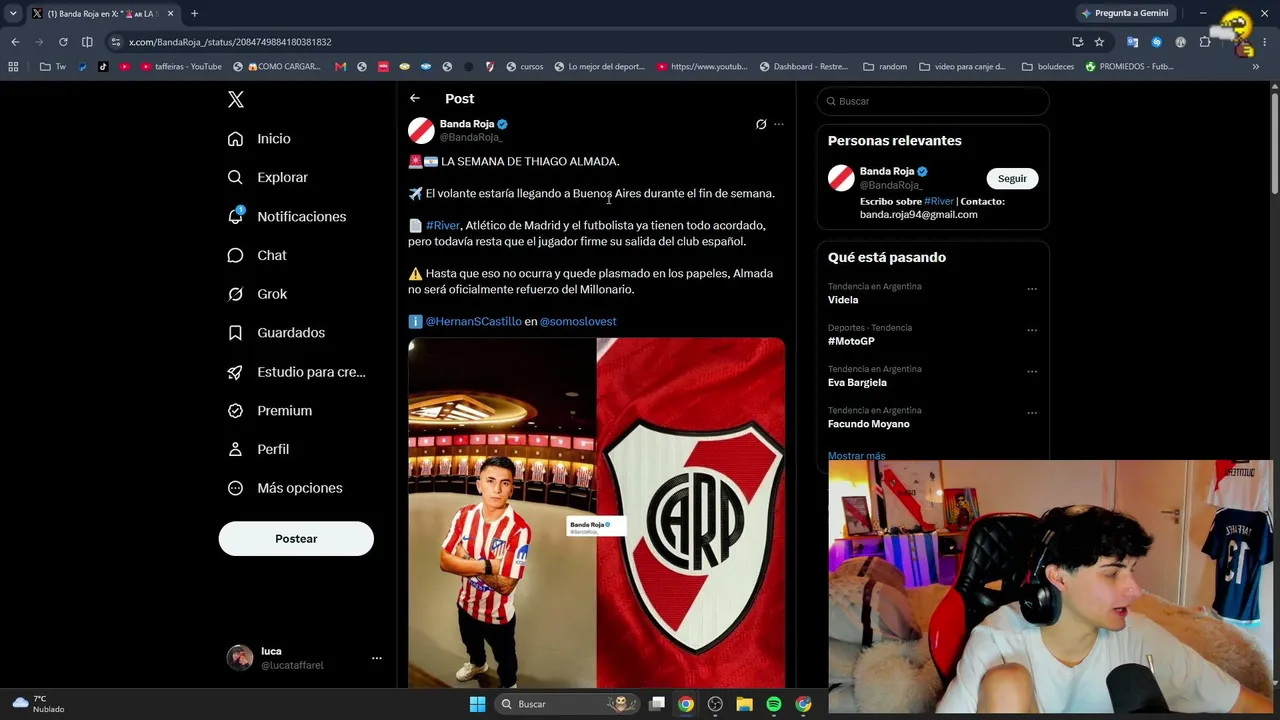Open the weather widget showing 7°C

[x=38, y=704]
